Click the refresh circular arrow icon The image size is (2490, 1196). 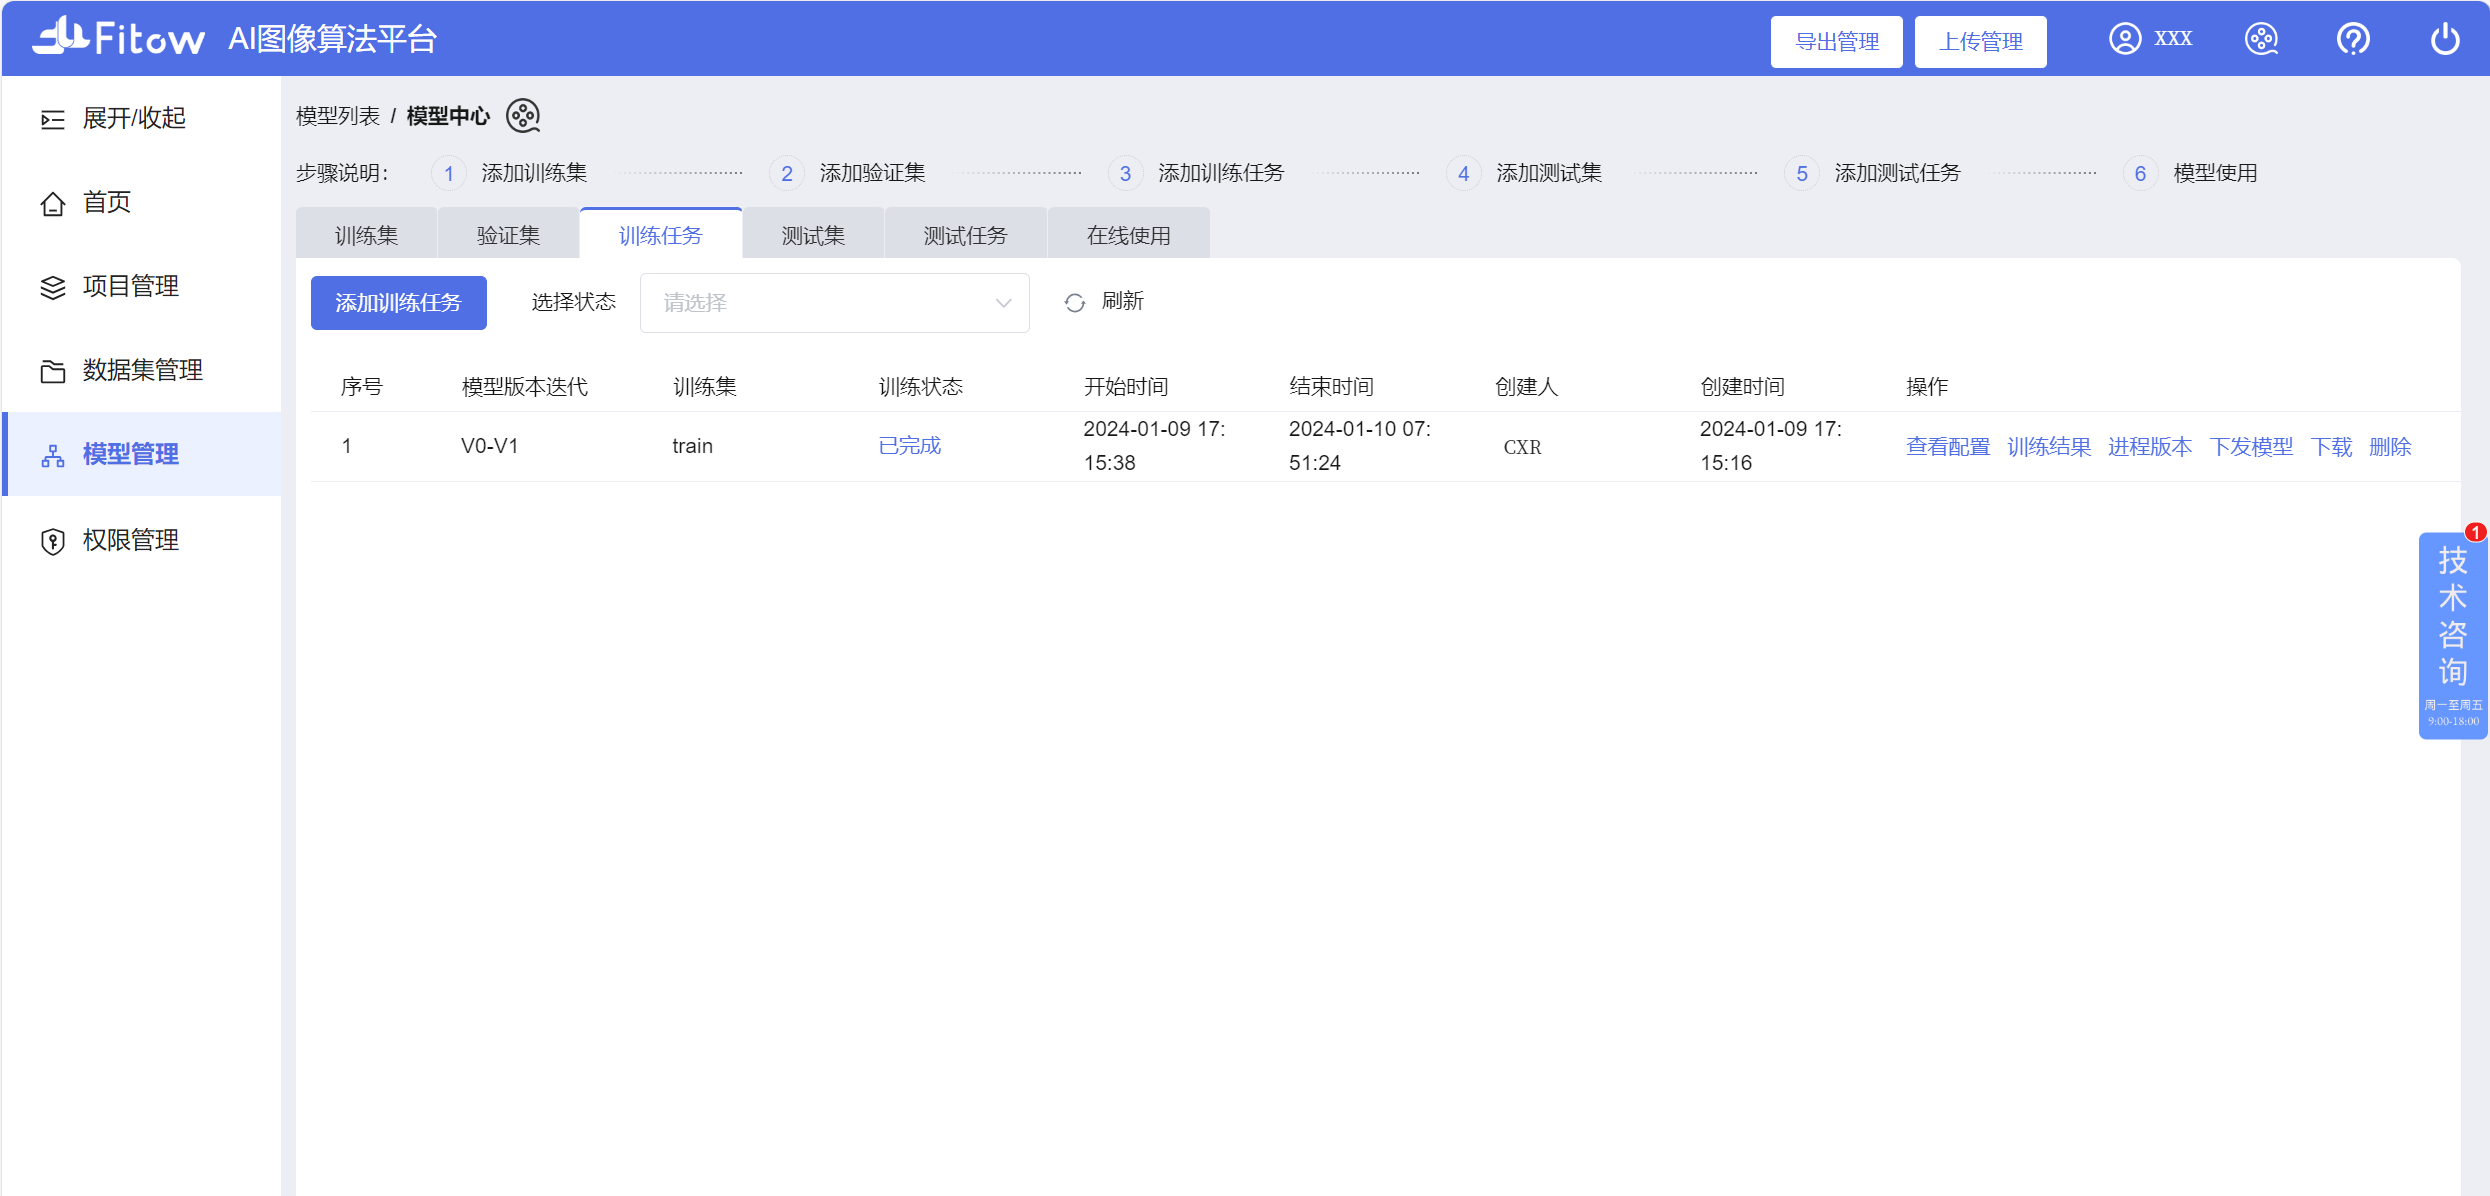click(x=1075, y=303)
